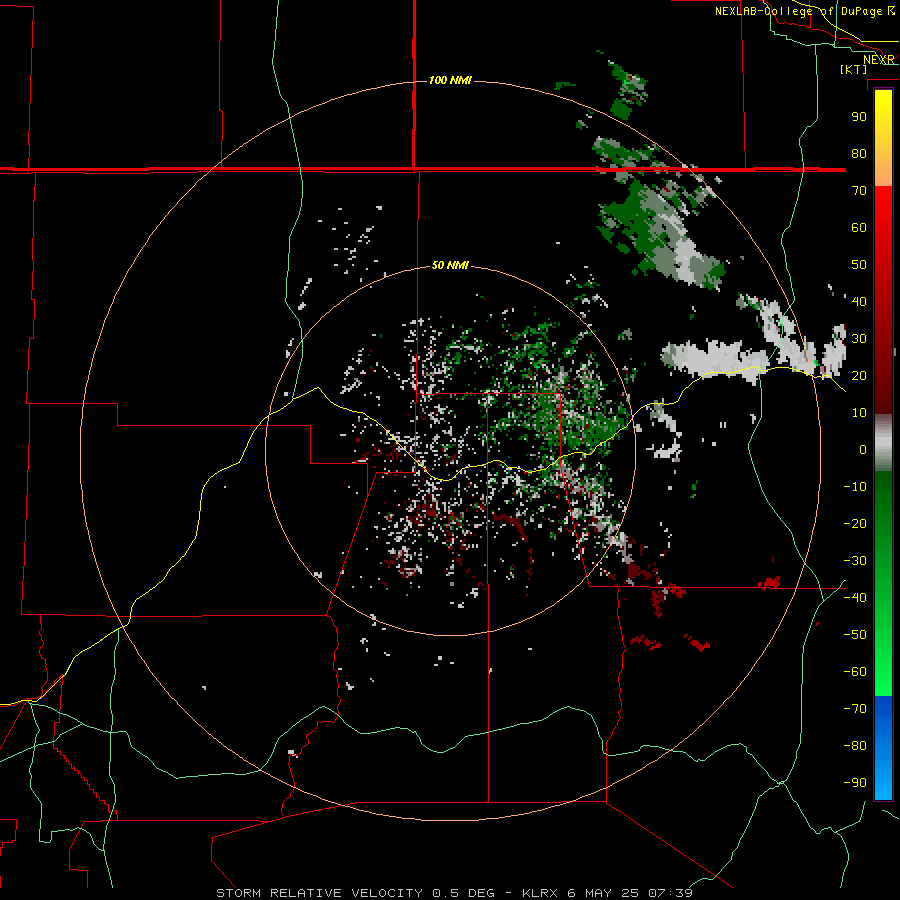Click the "60" value on velocity scale
The image size is (900, 900).
click(859, 227)
